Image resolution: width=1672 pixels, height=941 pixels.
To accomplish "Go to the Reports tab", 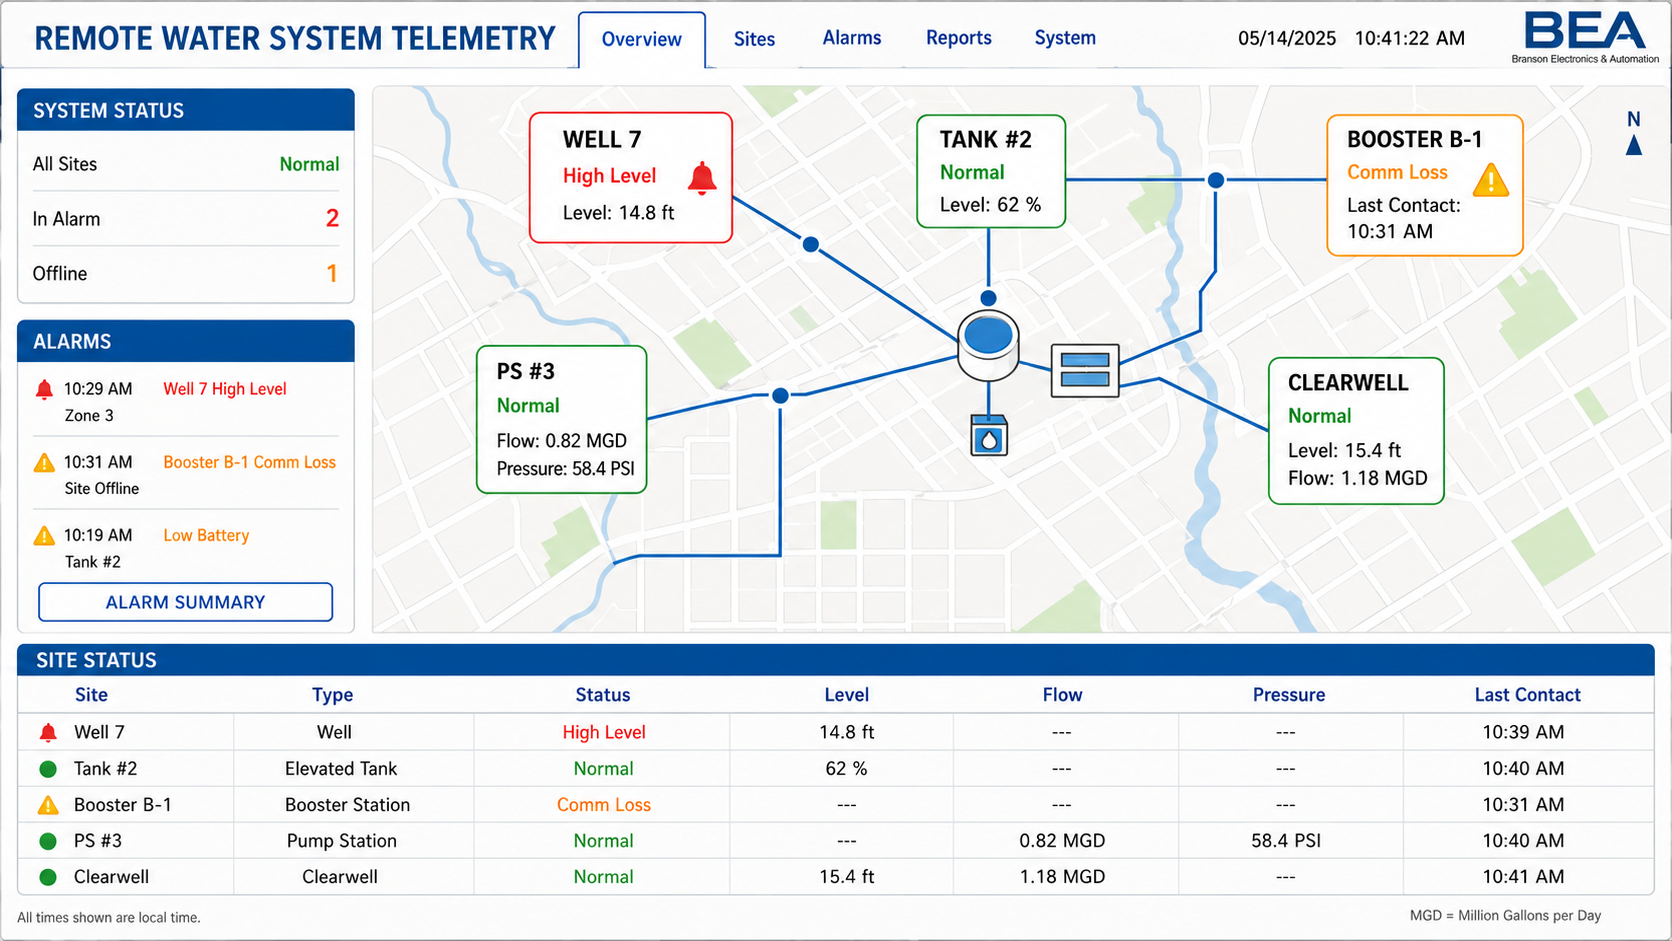I will point(959,38).
